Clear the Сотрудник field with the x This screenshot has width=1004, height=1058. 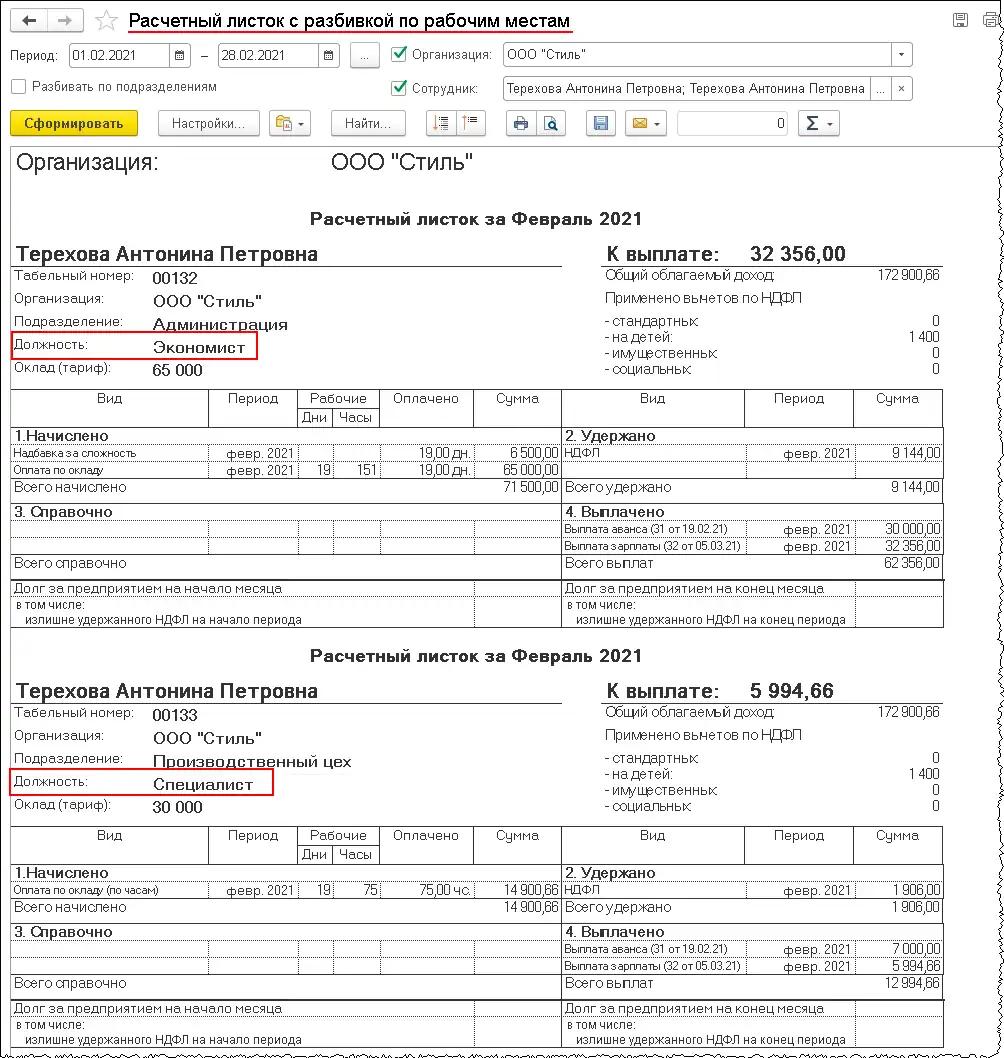point(901,88)
